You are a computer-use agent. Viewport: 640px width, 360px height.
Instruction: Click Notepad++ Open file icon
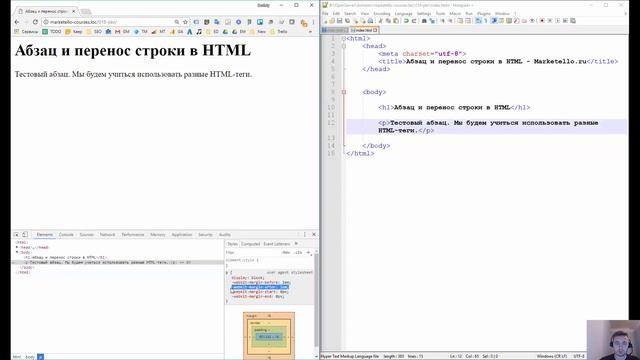pyautogui.click(x=332, y=21)
